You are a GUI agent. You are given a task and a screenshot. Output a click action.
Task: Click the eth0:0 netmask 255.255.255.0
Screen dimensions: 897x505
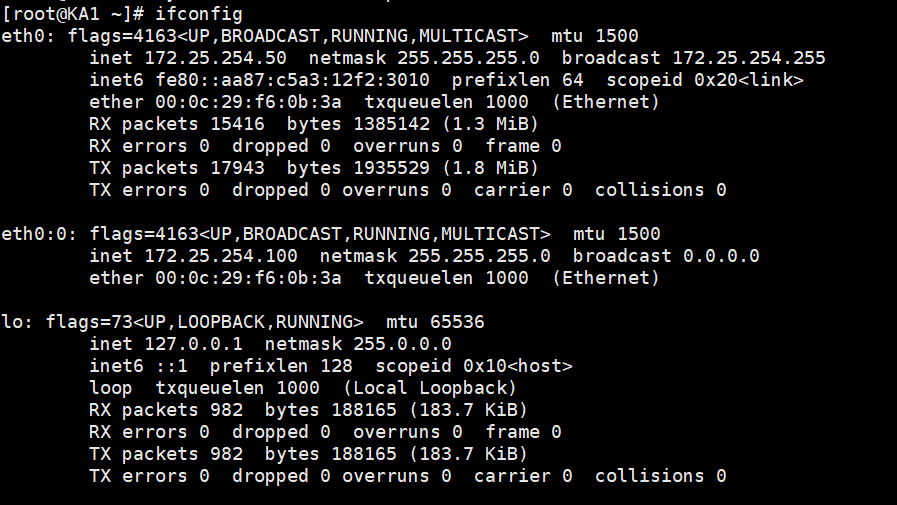(479, 256)
